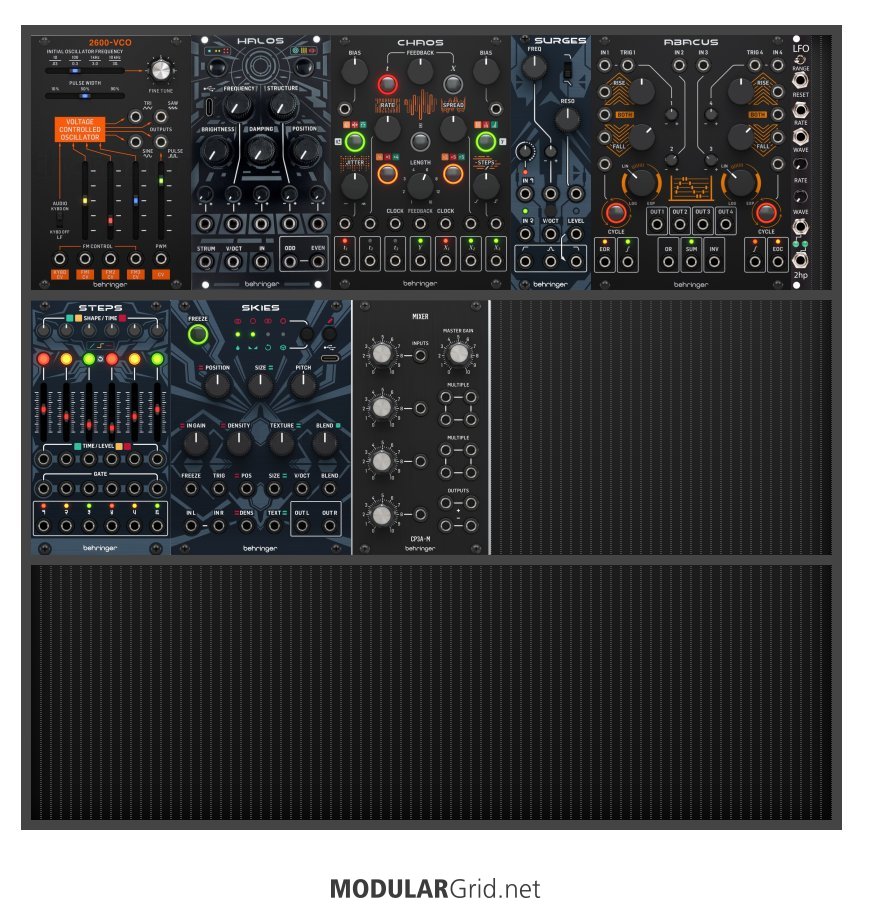The image size is (872, 910).
Task: Click the Abacus OUT 1 jack
Action: pyautogui.click(x=657, y=224)
